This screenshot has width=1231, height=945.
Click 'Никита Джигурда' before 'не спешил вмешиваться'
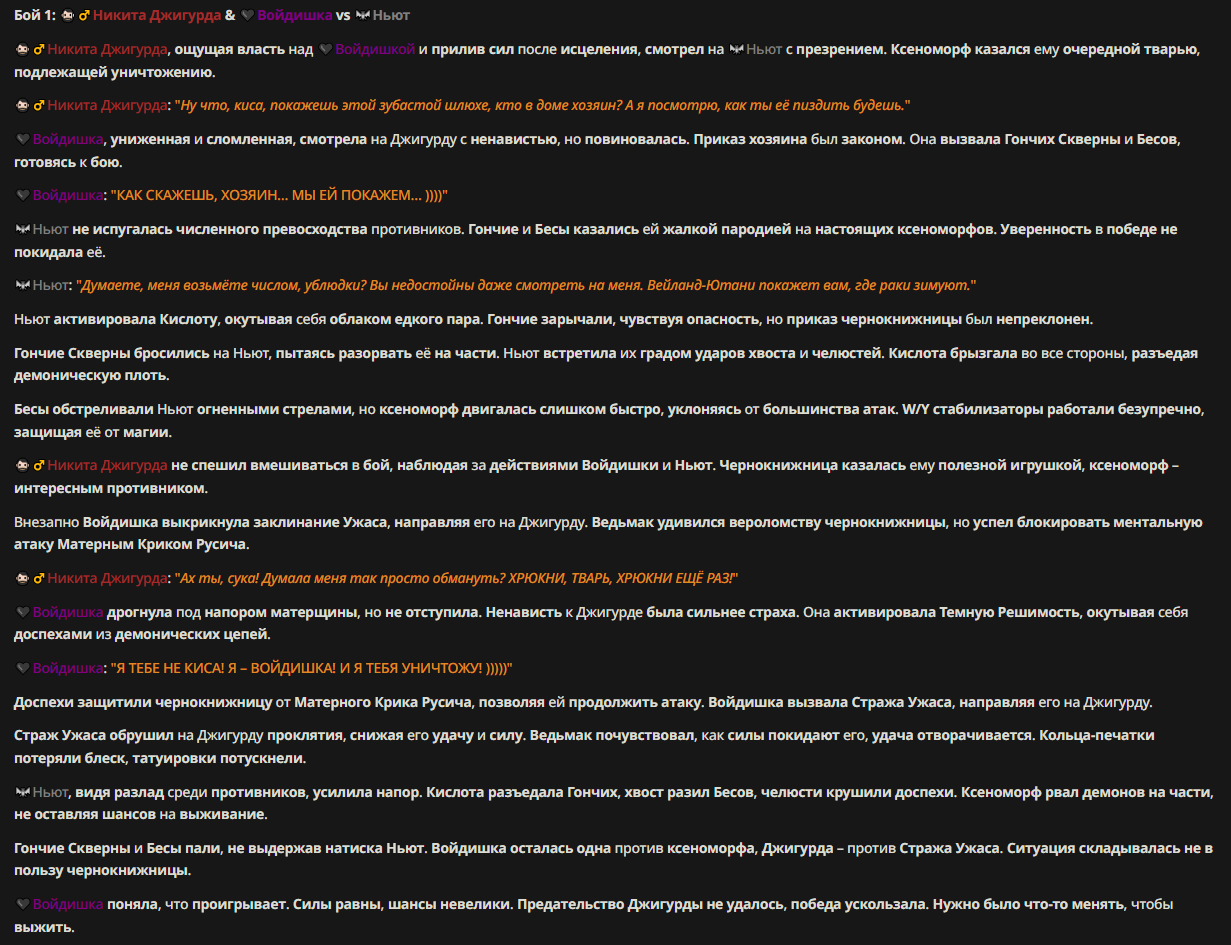tap(107, 465)
